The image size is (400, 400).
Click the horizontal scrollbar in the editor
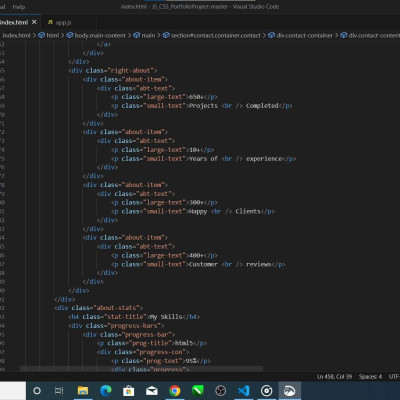pos(141,369)
